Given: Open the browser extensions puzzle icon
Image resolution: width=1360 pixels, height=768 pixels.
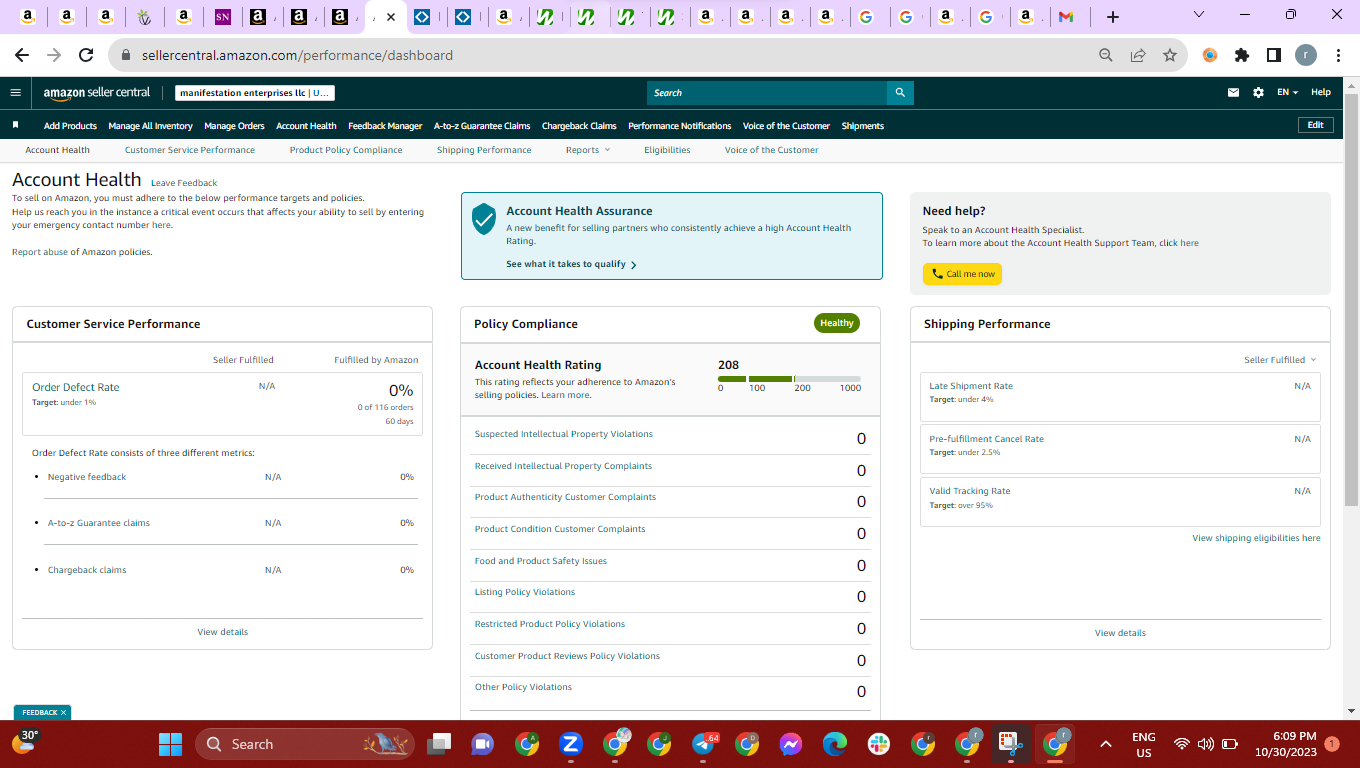Looking at the screenshot, I should [1242, 55].
